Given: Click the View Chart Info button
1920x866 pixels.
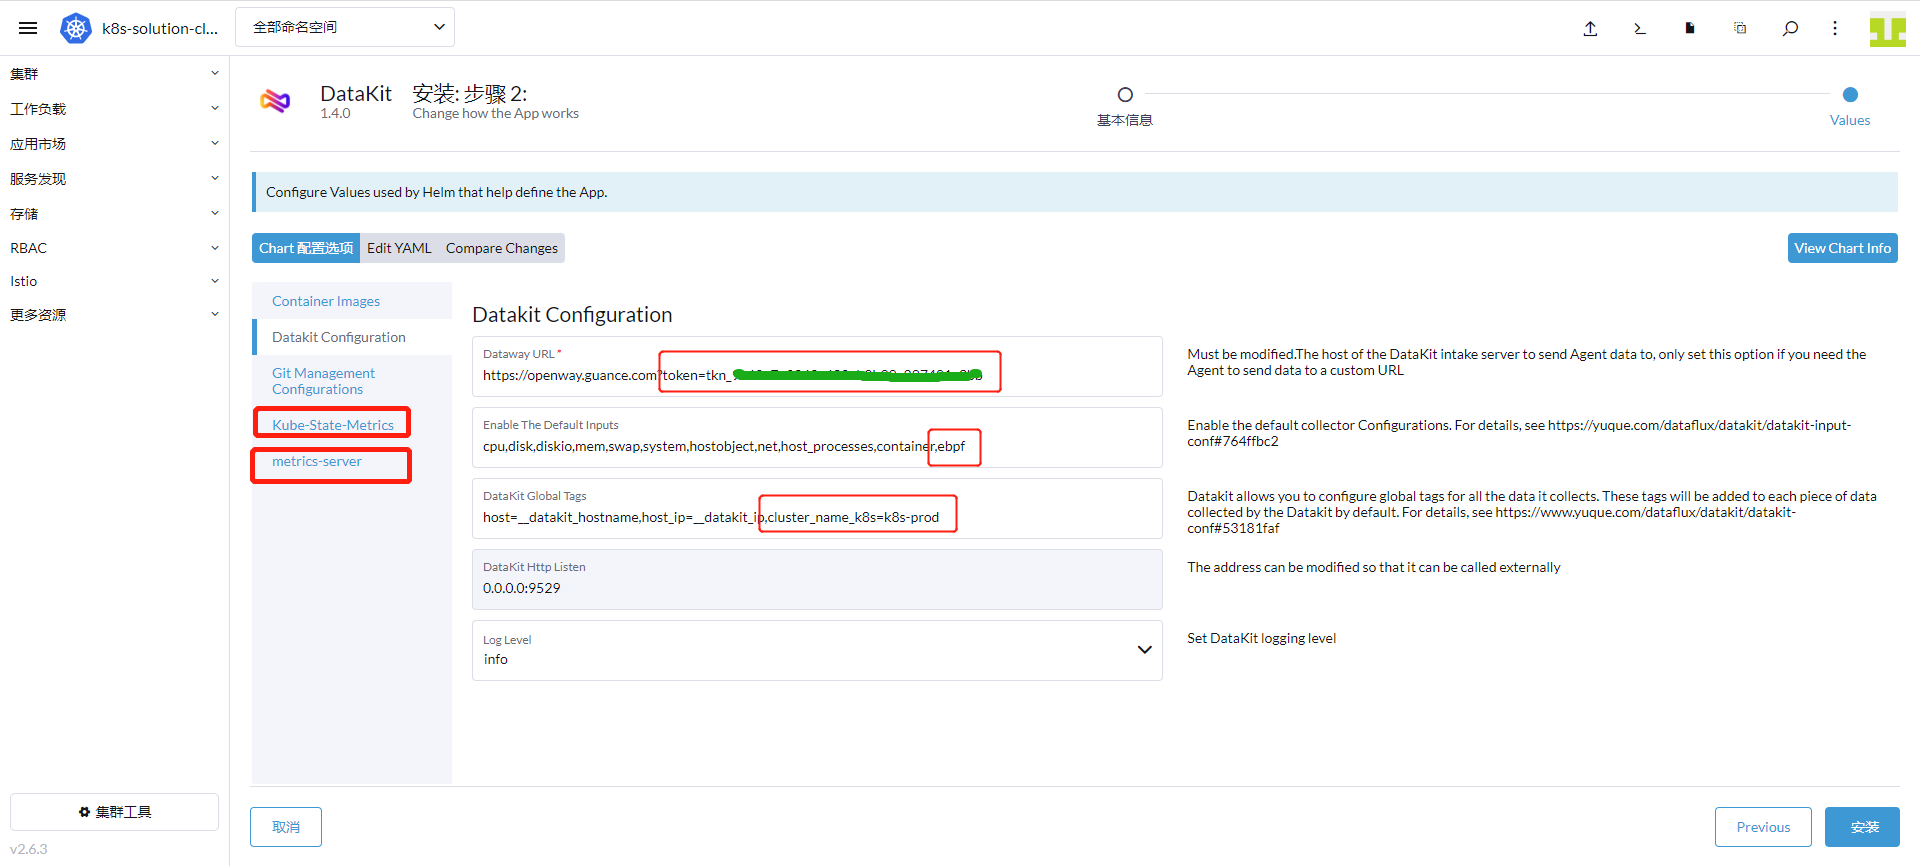Looking at the screenshot, I should coord(1842,248).
